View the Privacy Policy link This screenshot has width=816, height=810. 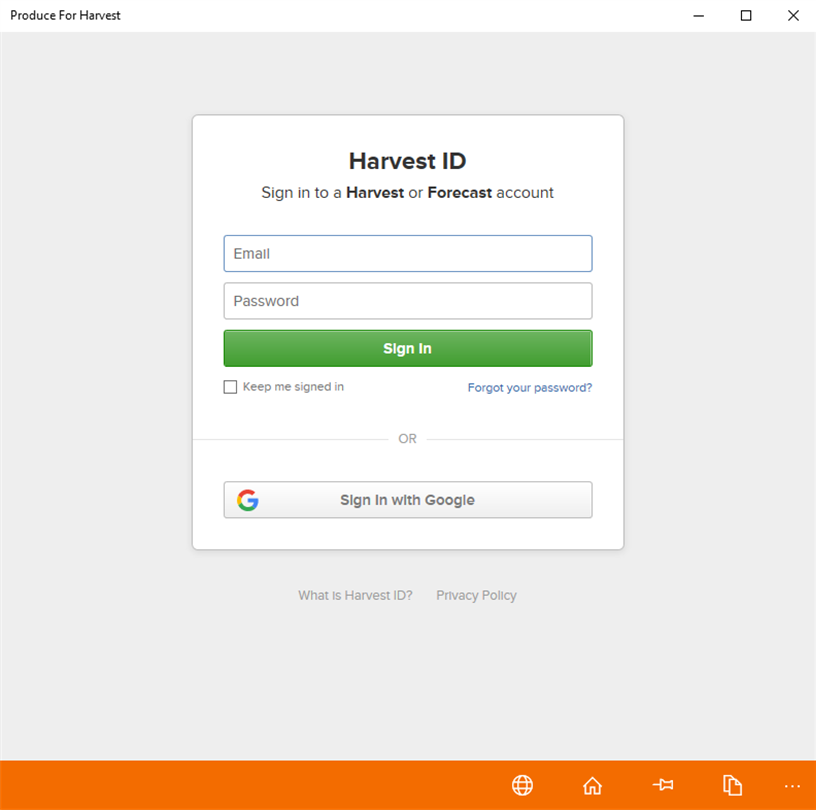click(x=476, y=595)
